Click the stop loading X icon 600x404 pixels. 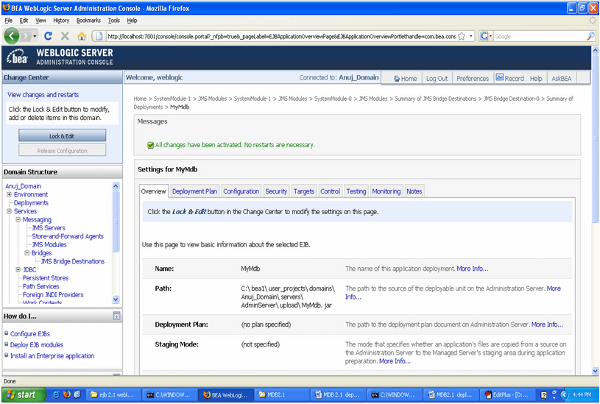point(65,36)
